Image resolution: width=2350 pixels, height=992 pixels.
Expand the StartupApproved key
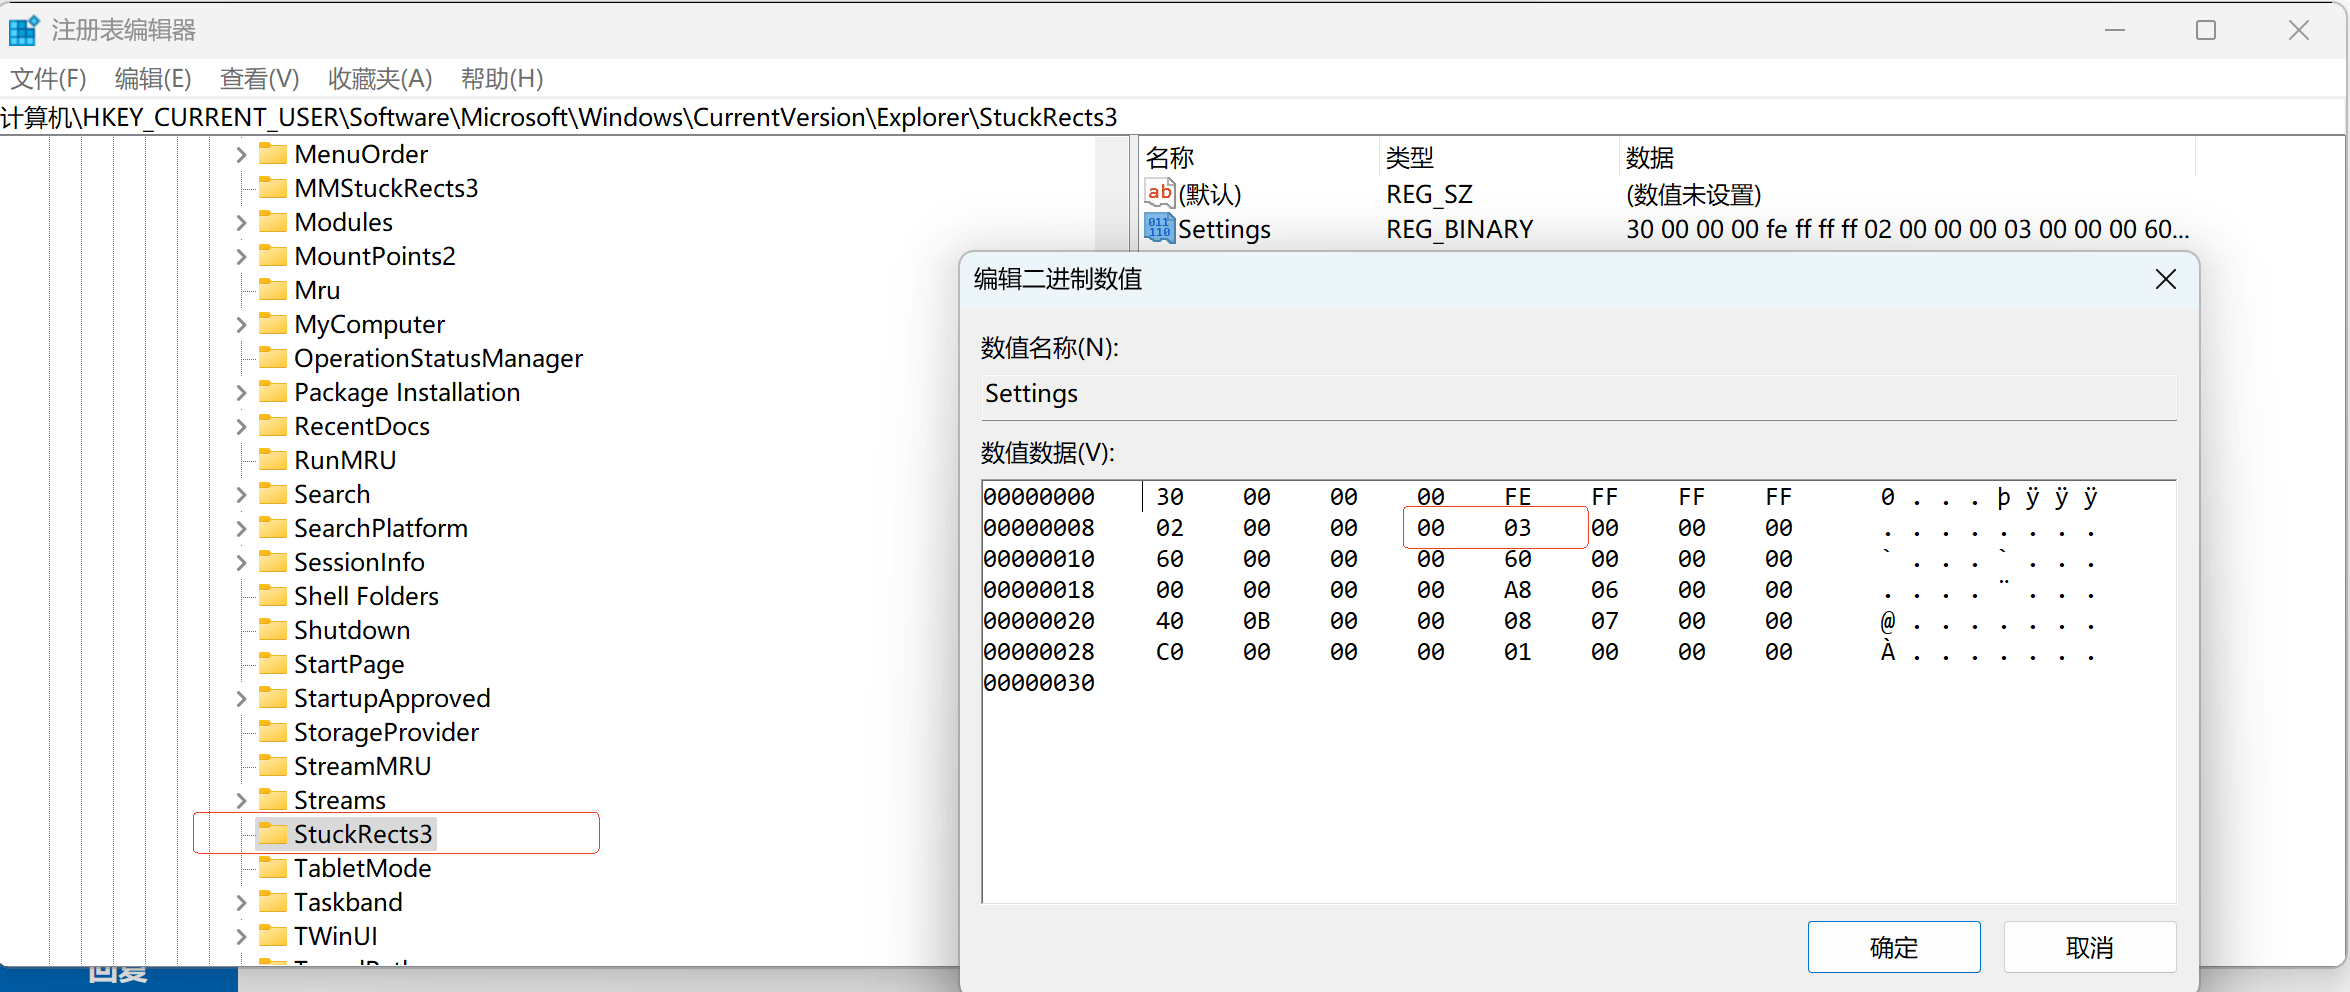pyautogui.click(x=241, y=699)
